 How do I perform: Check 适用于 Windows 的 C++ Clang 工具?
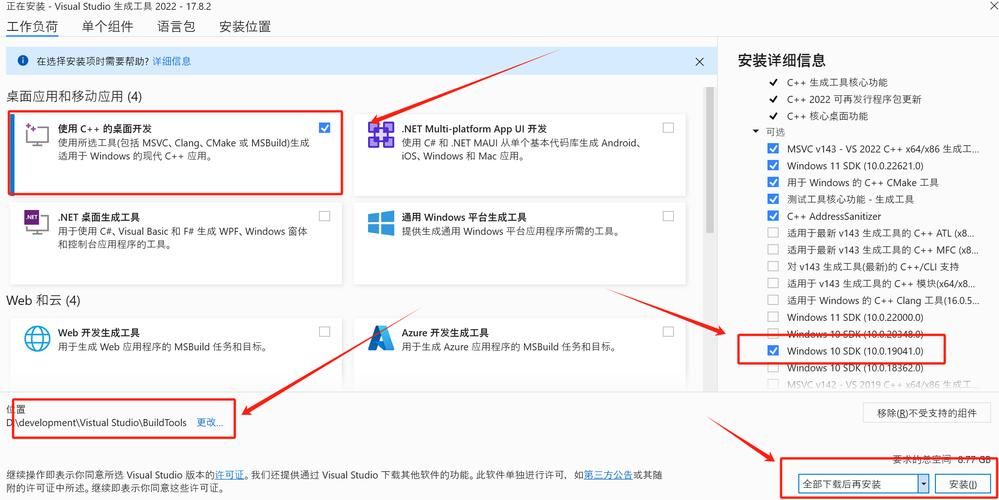[x=773, y=300]
